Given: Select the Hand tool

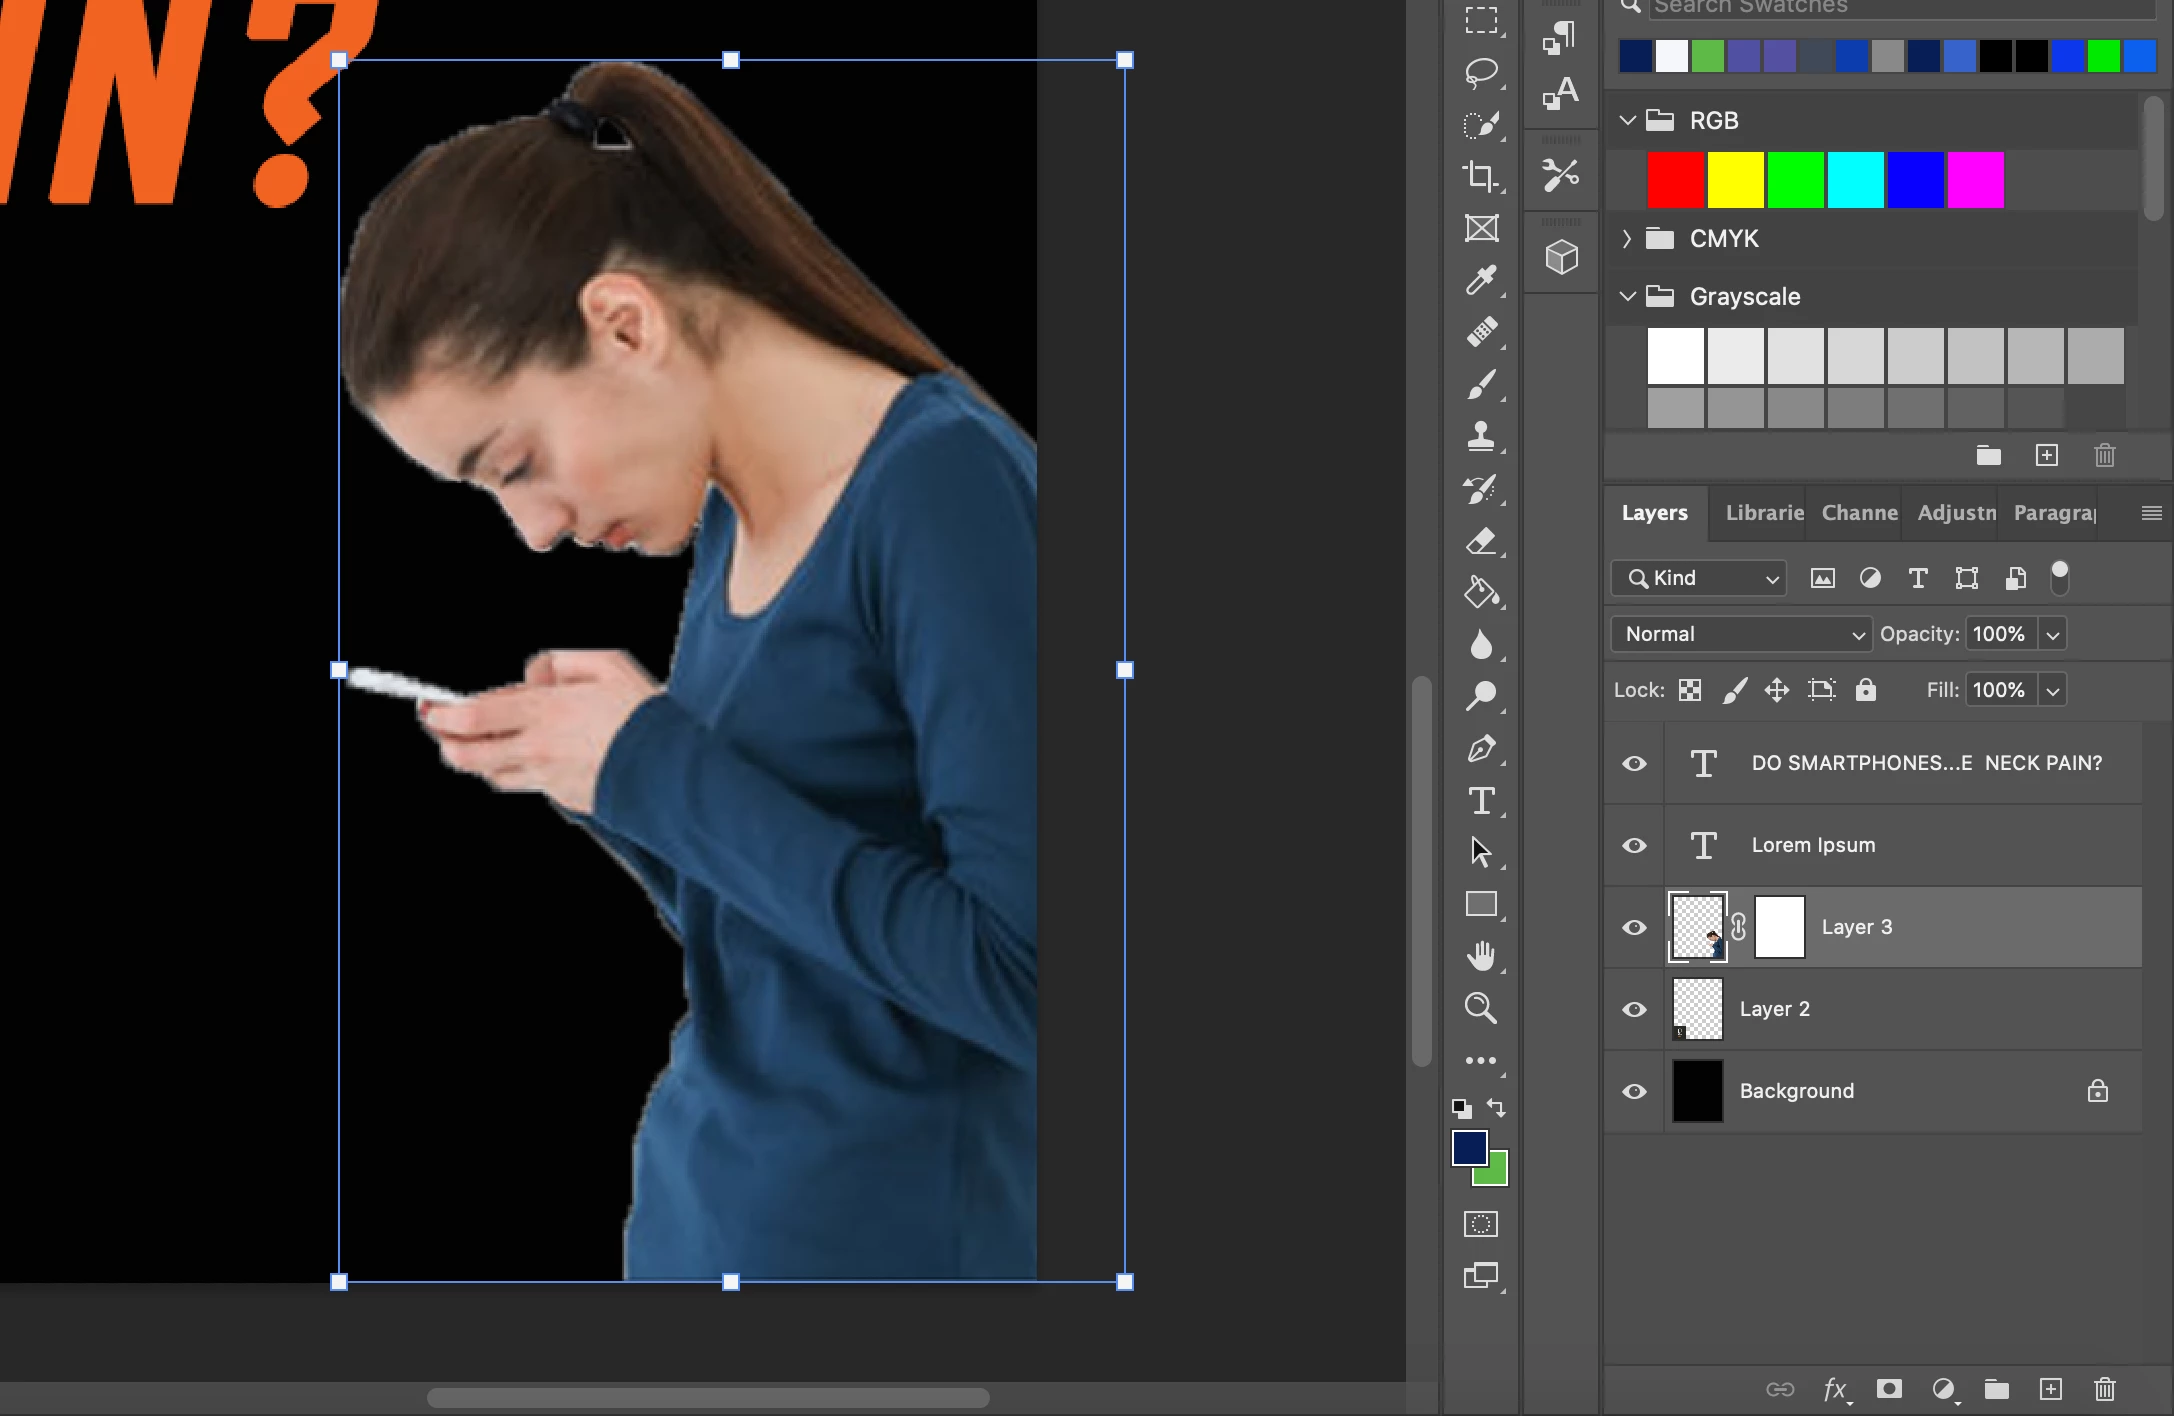Looking at the screenshot, I should pyautogui.click(x=1481, y=956).
